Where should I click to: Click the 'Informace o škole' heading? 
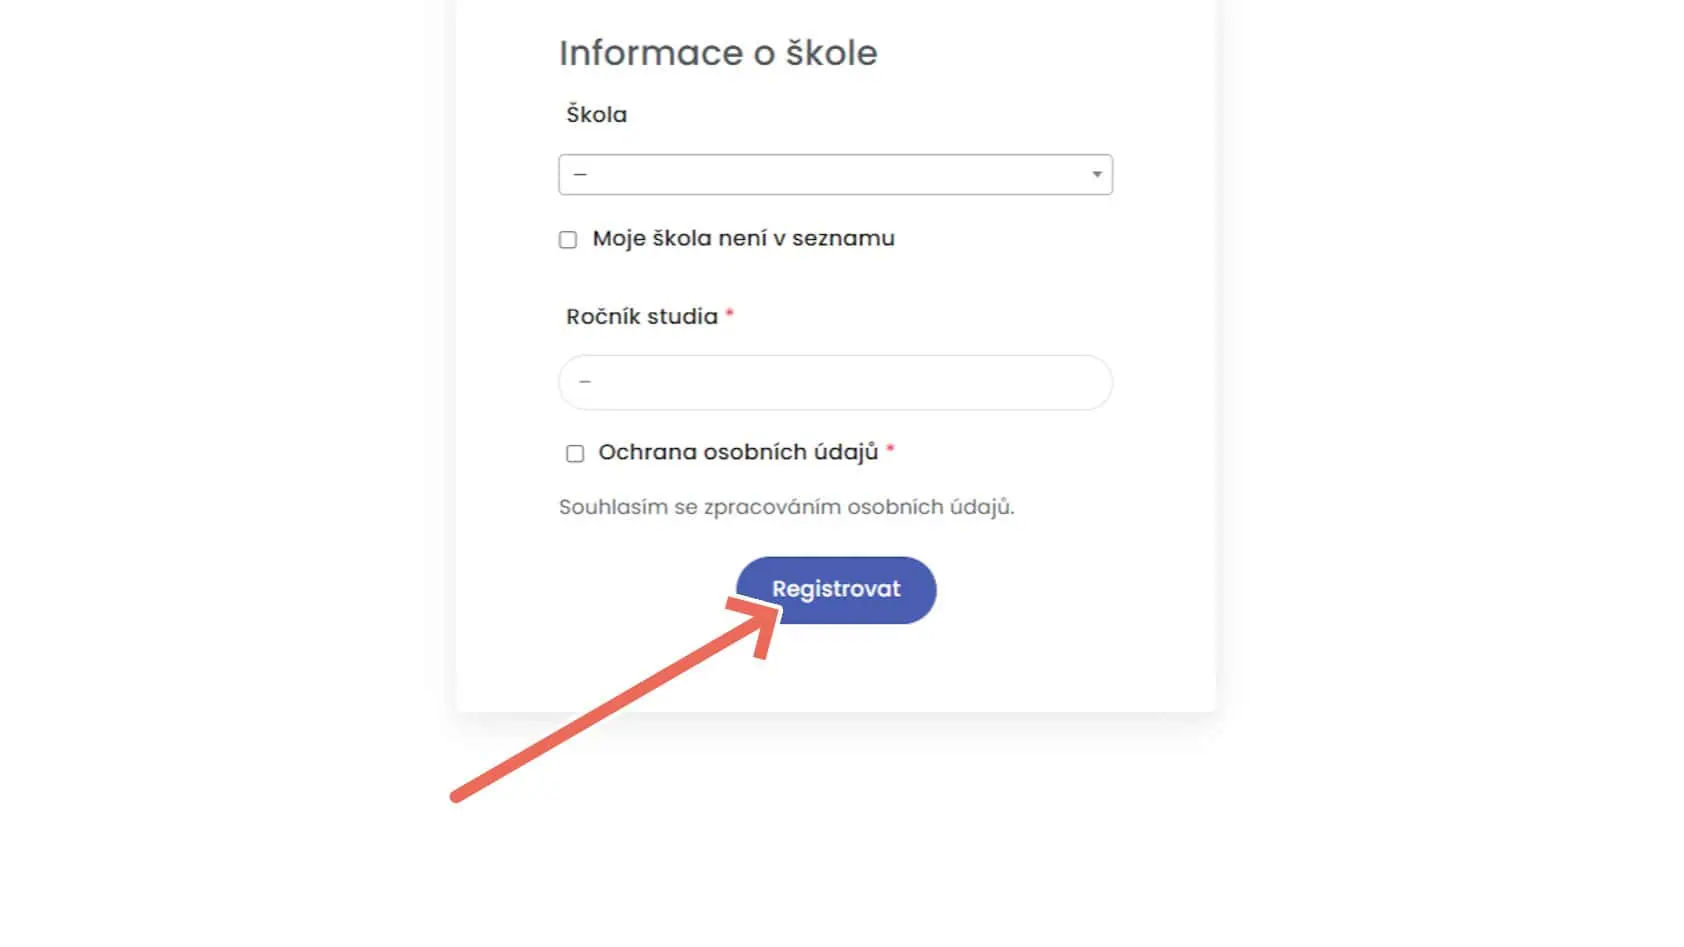tap(717, 53)
